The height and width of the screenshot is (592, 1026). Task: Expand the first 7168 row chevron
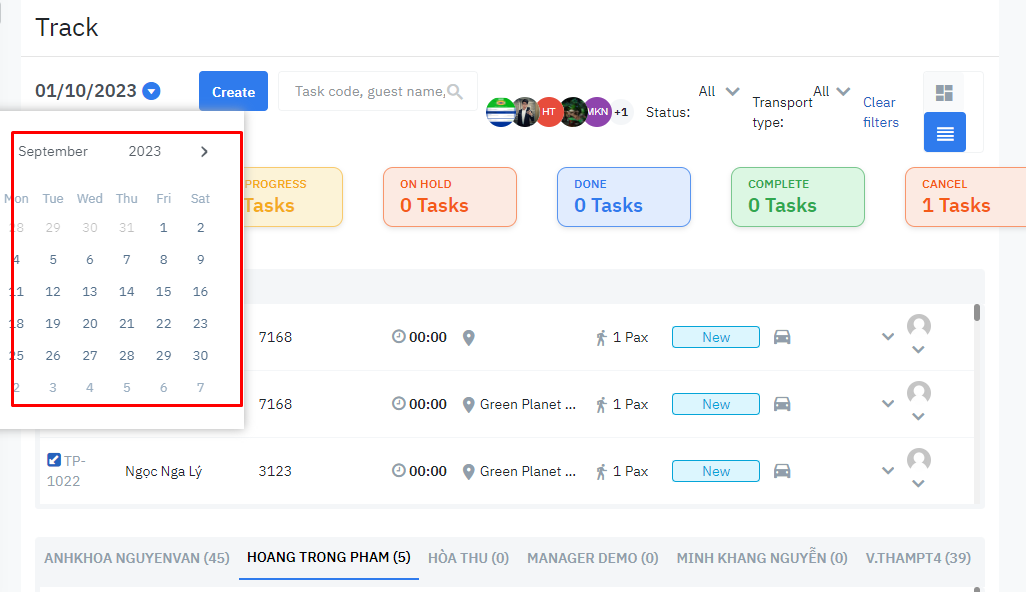[888, 337]
